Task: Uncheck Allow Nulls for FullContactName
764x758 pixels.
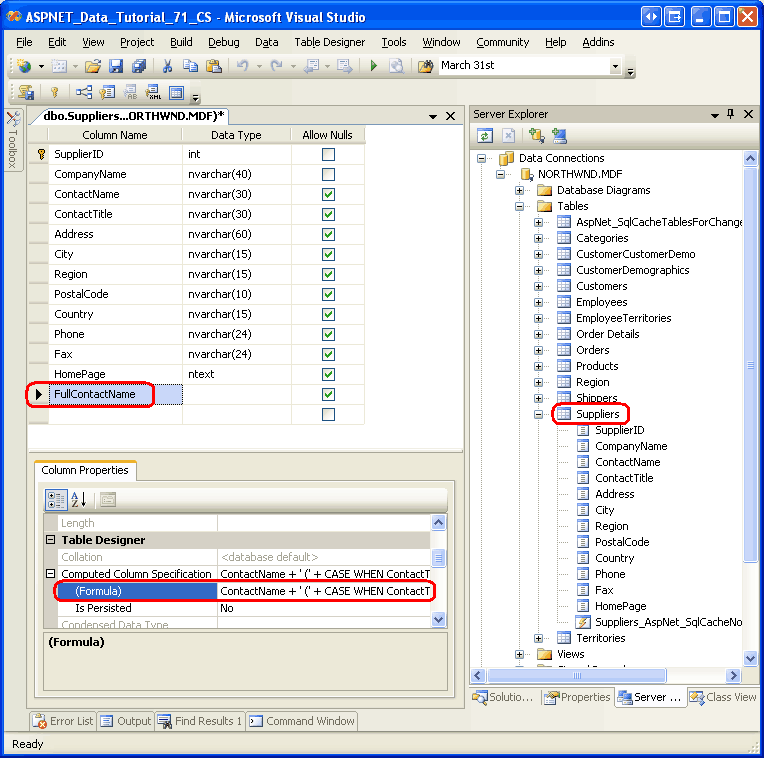Action: click(328, 394)
